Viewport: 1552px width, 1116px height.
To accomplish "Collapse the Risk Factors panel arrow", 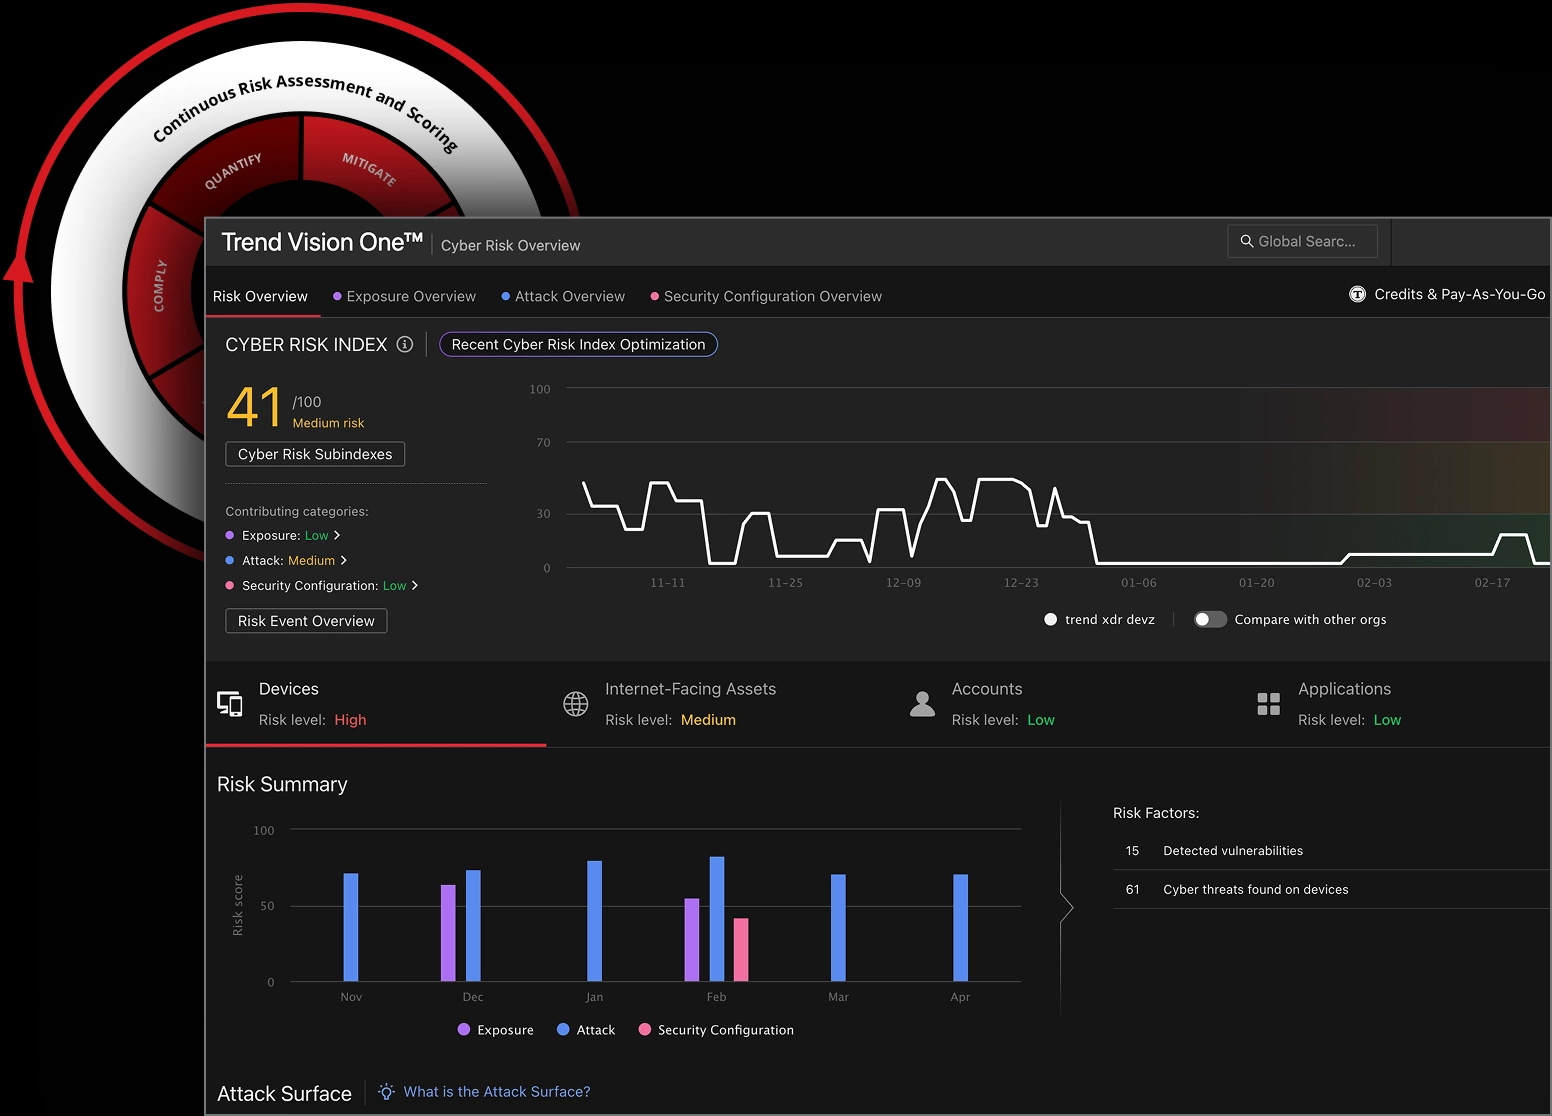I will click(x=1066, y=908).
